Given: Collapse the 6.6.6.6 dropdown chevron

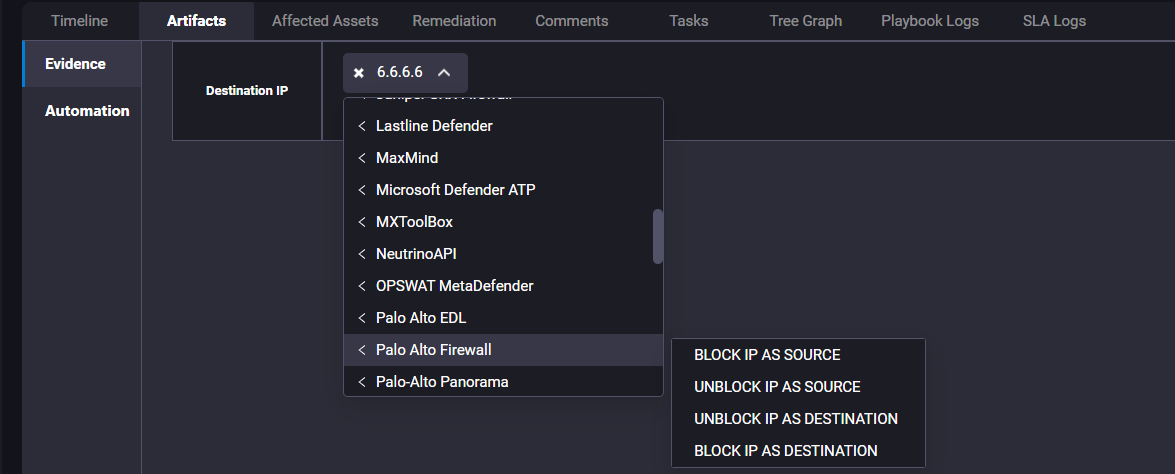Looking at the screenshot, I should (x=444, y=73).
